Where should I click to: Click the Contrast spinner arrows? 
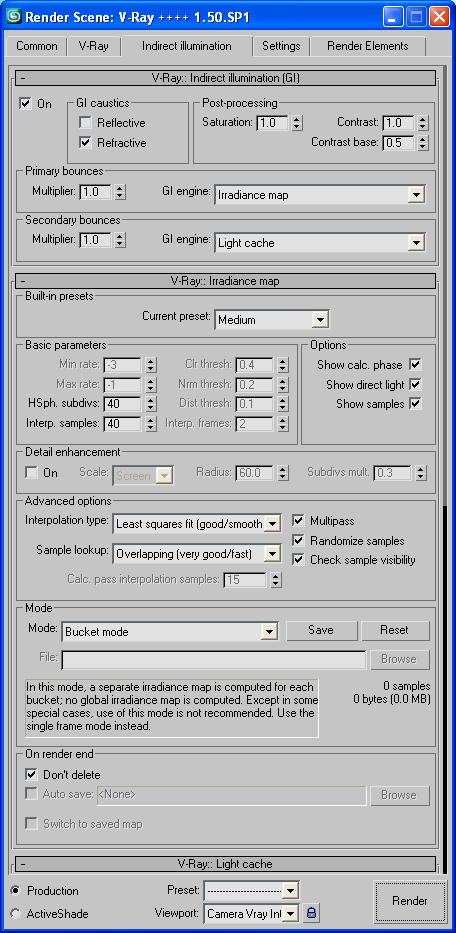[x=423, y=123]
